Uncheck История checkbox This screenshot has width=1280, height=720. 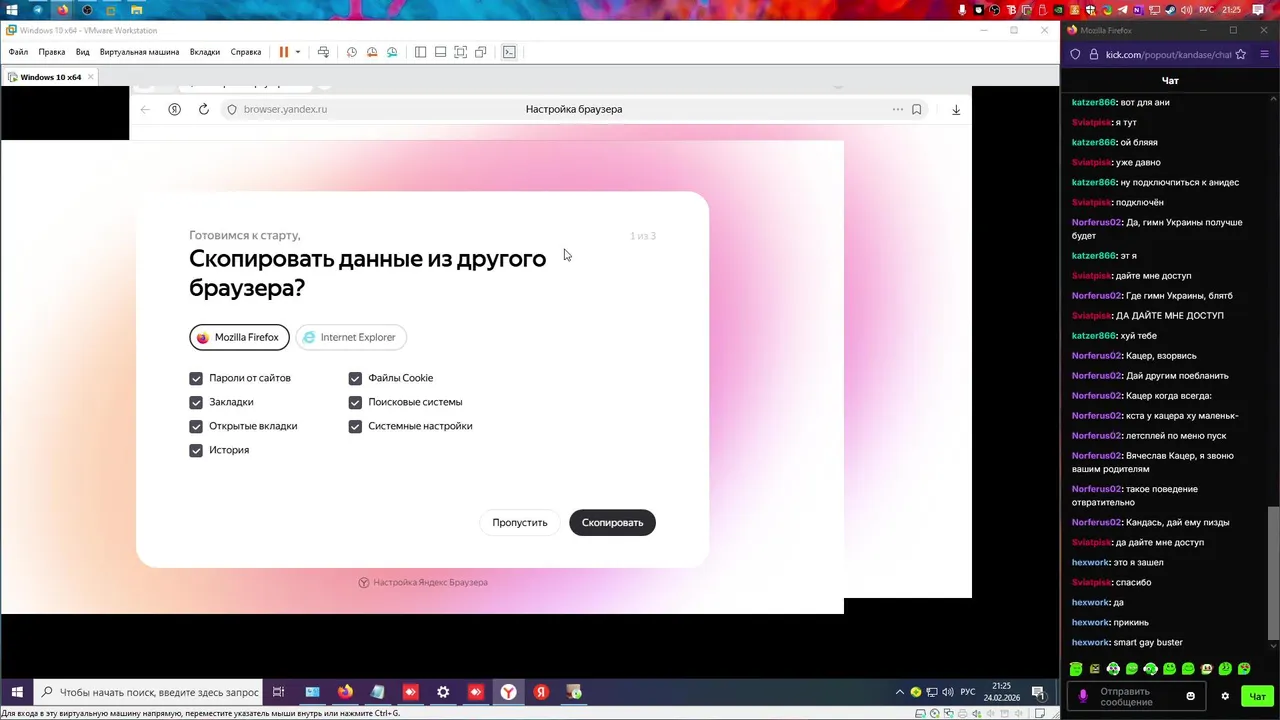[196, 450]
